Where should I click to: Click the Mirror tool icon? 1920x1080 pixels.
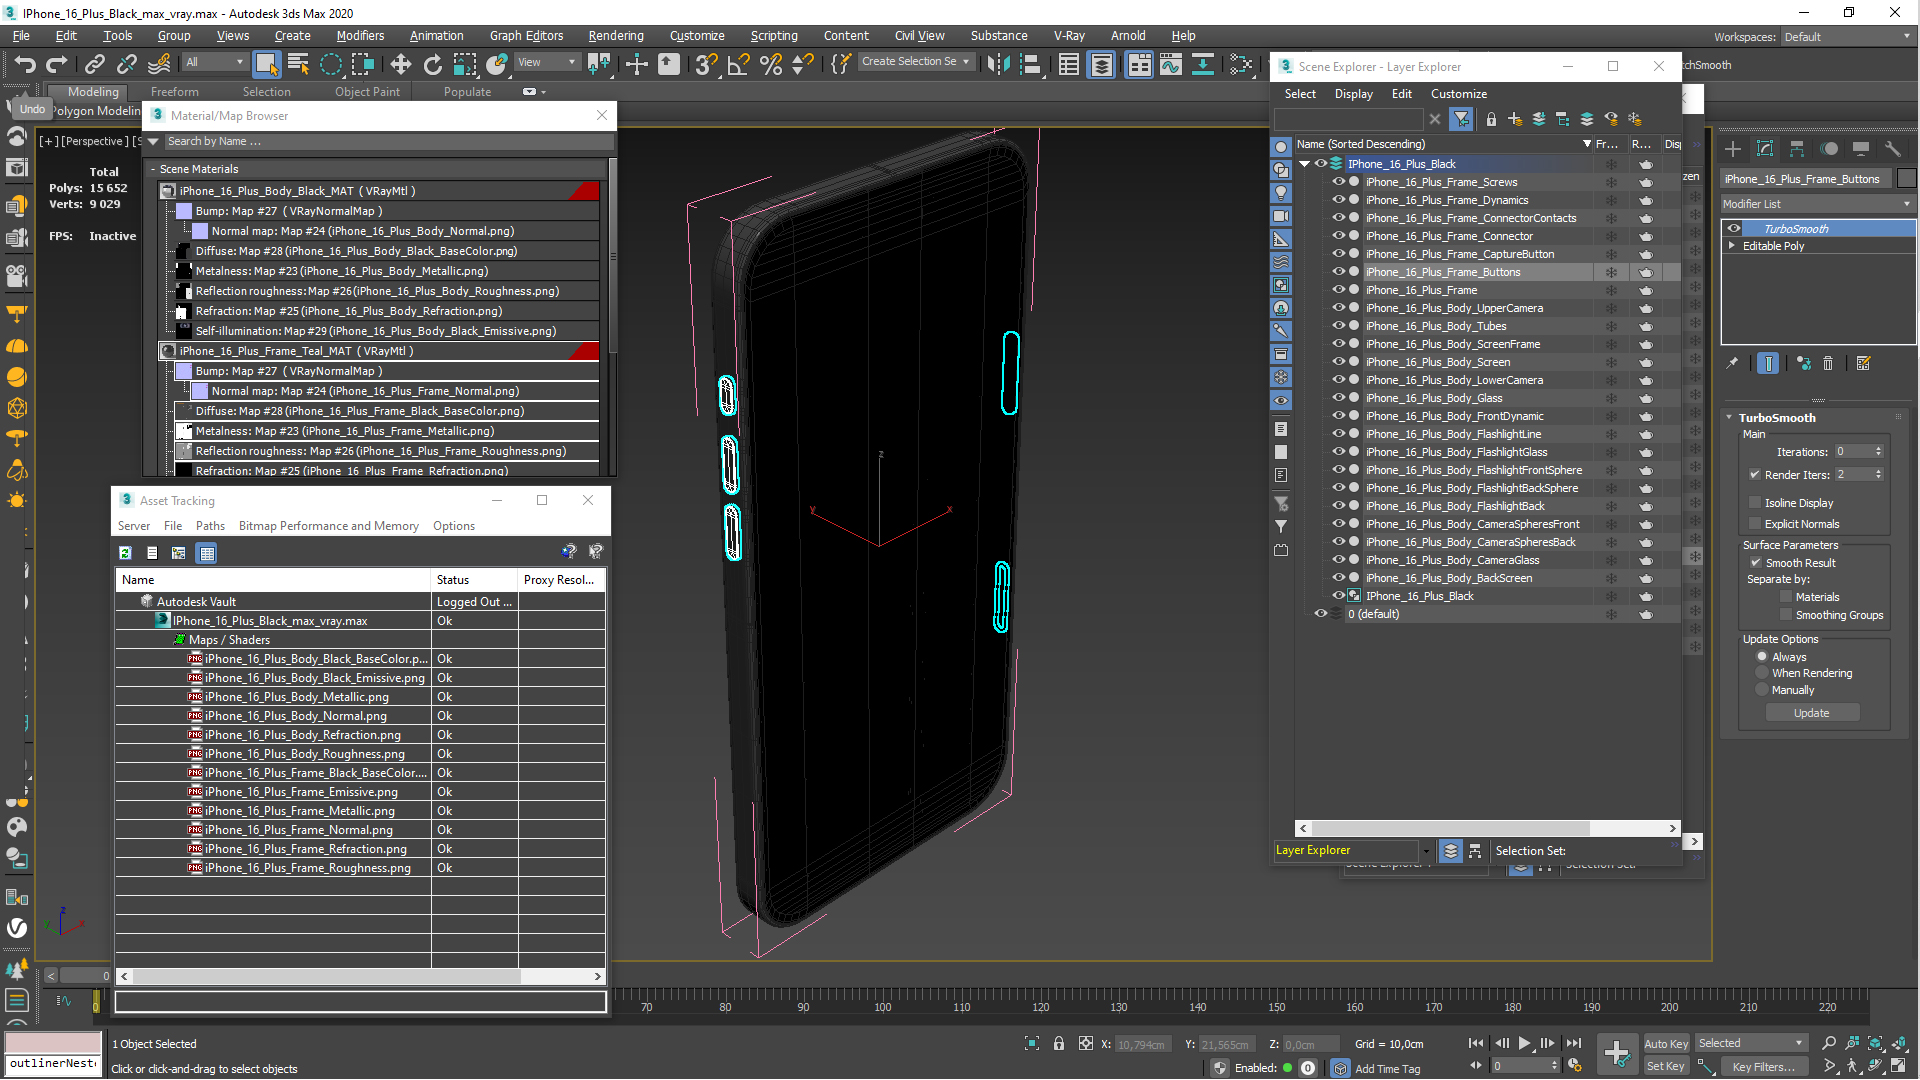997,65
